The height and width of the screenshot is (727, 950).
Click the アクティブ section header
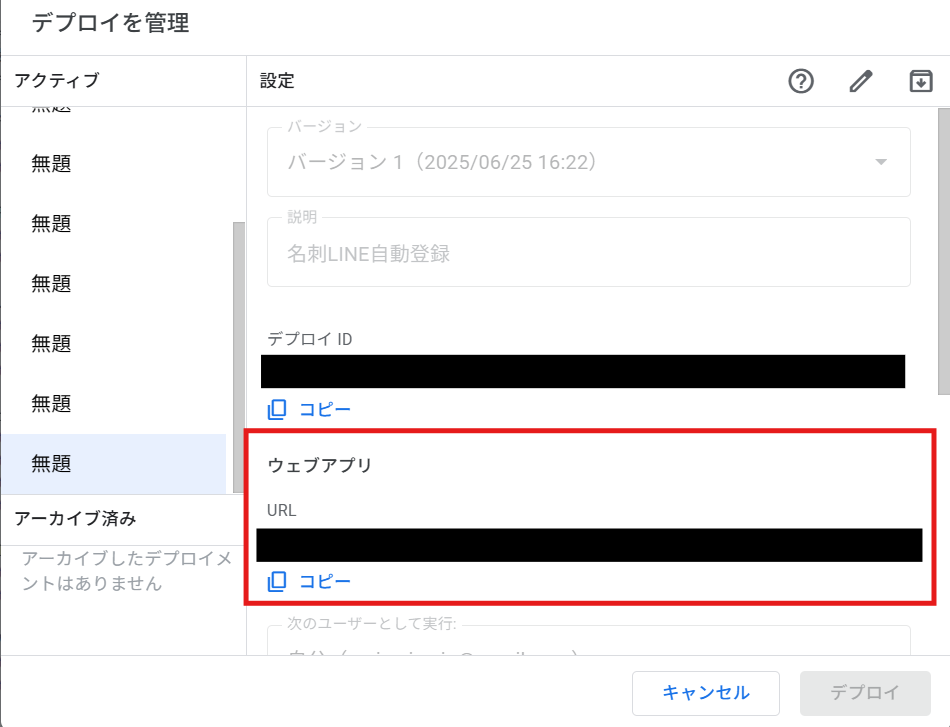(56, 81)
